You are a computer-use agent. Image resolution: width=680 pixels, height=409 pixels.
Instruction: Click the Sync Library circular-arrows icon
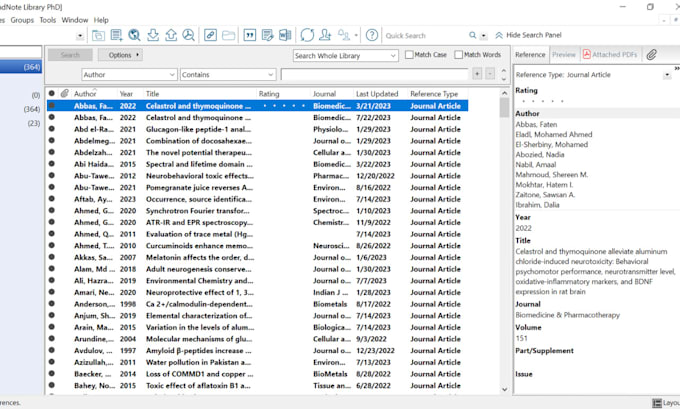point(307,35)
